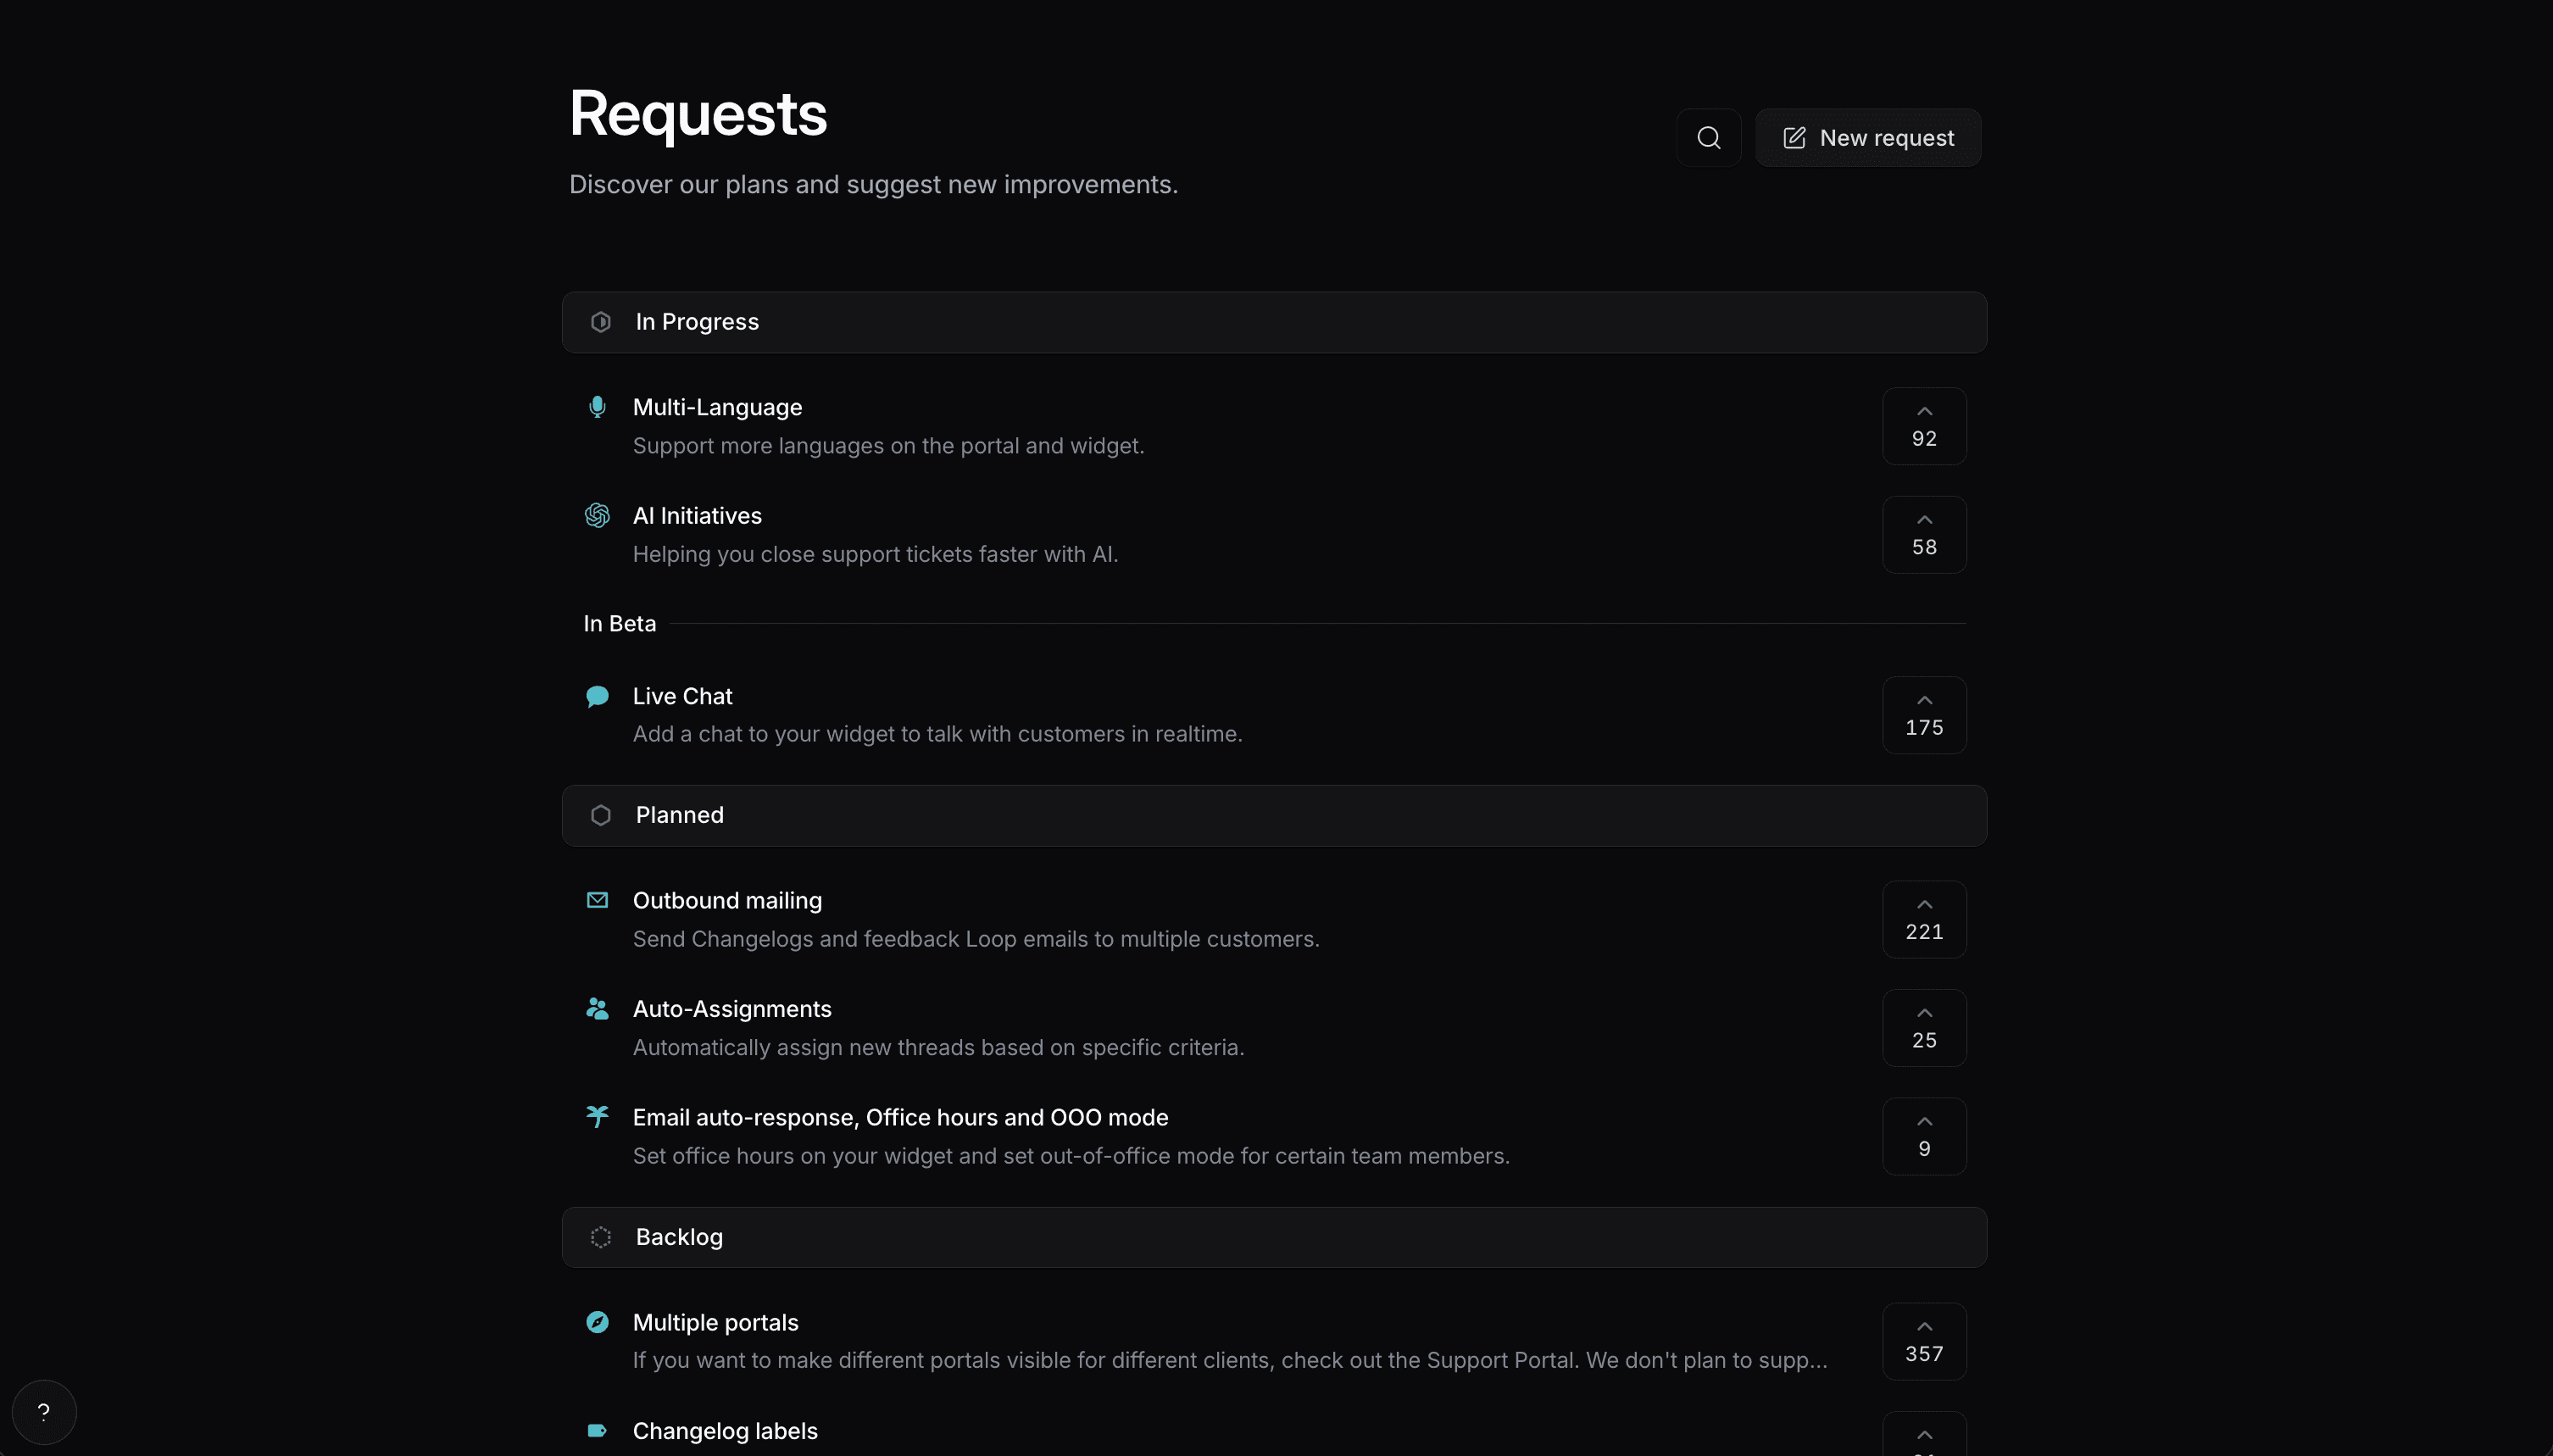Upvote Multi-Language request with 92 votes
The image size is (2553, 1456).
click(x=1924, y=426)
